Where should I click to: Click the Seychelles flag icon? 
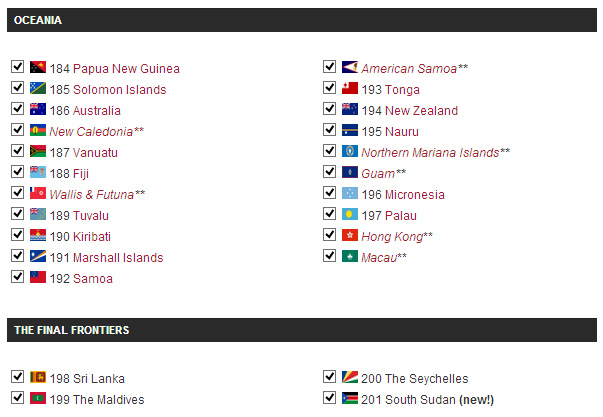(x=350, y=377)
